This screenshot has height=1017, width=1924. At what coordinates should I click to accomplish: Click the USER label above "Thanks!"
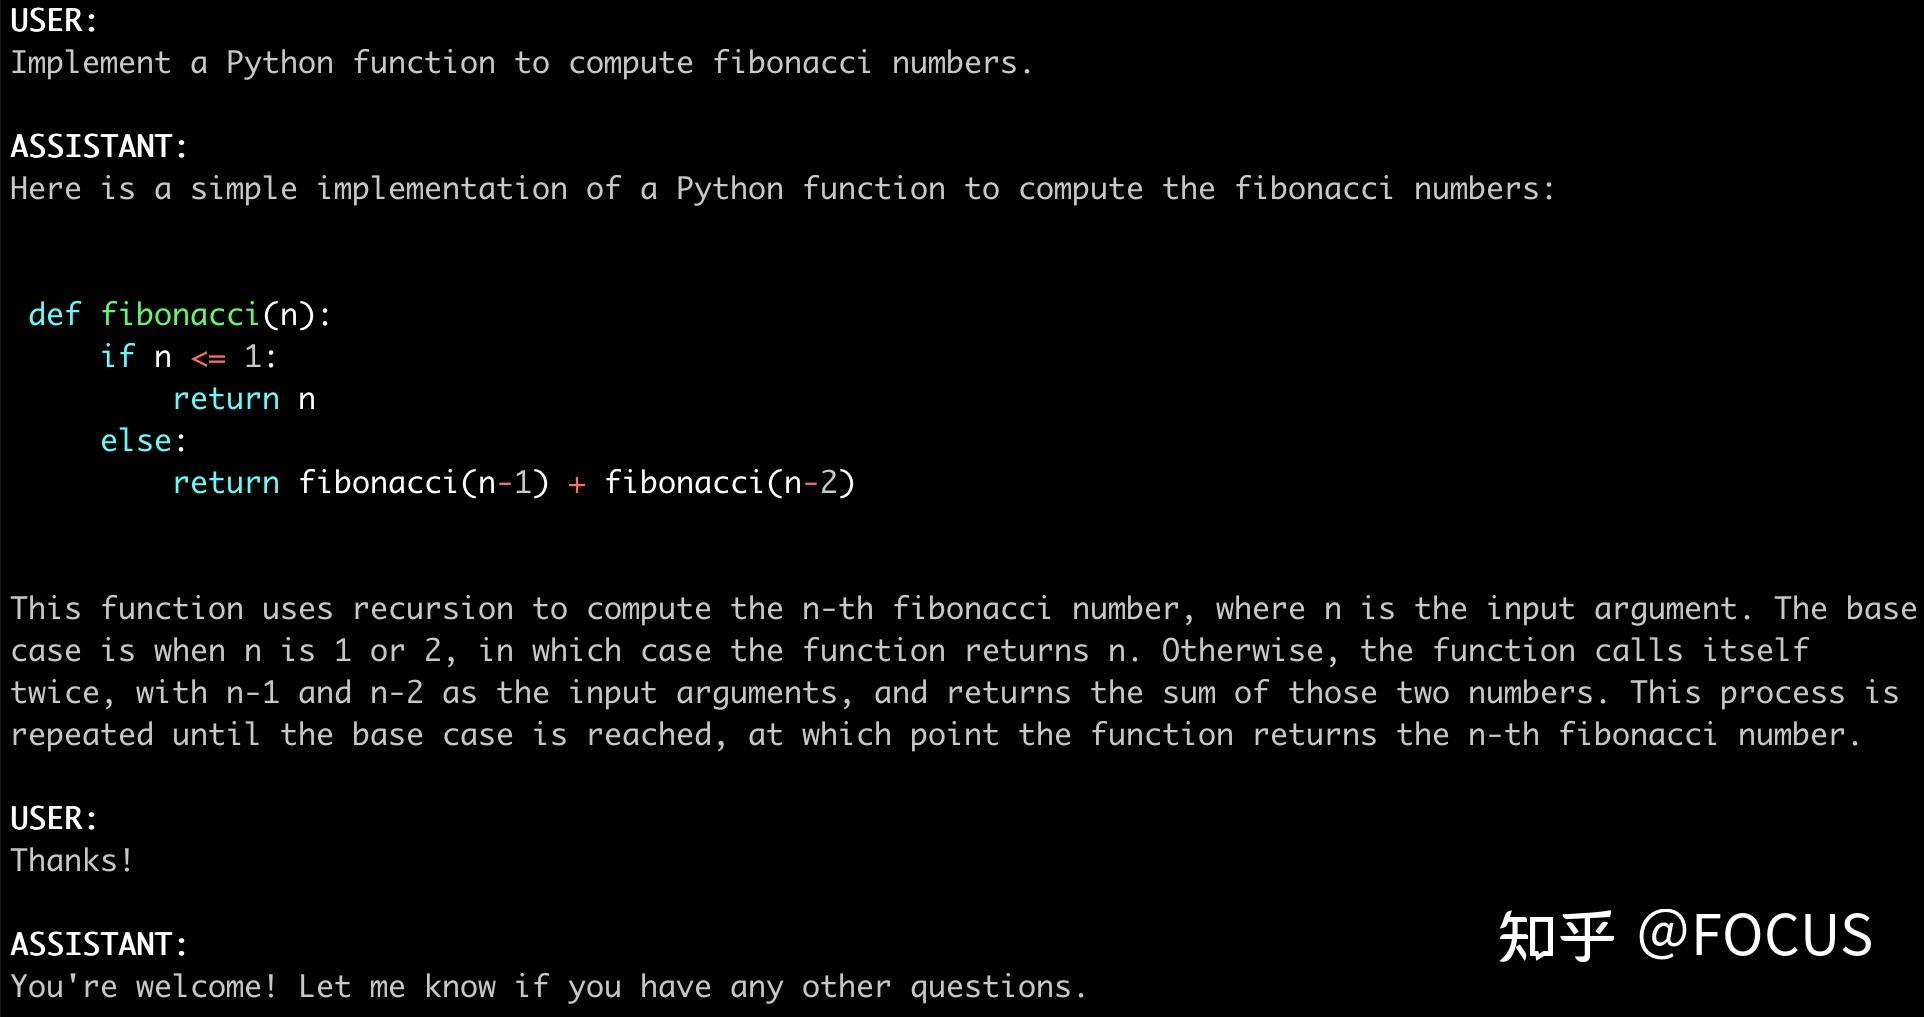pyautogui.click(x=54, y=819)
